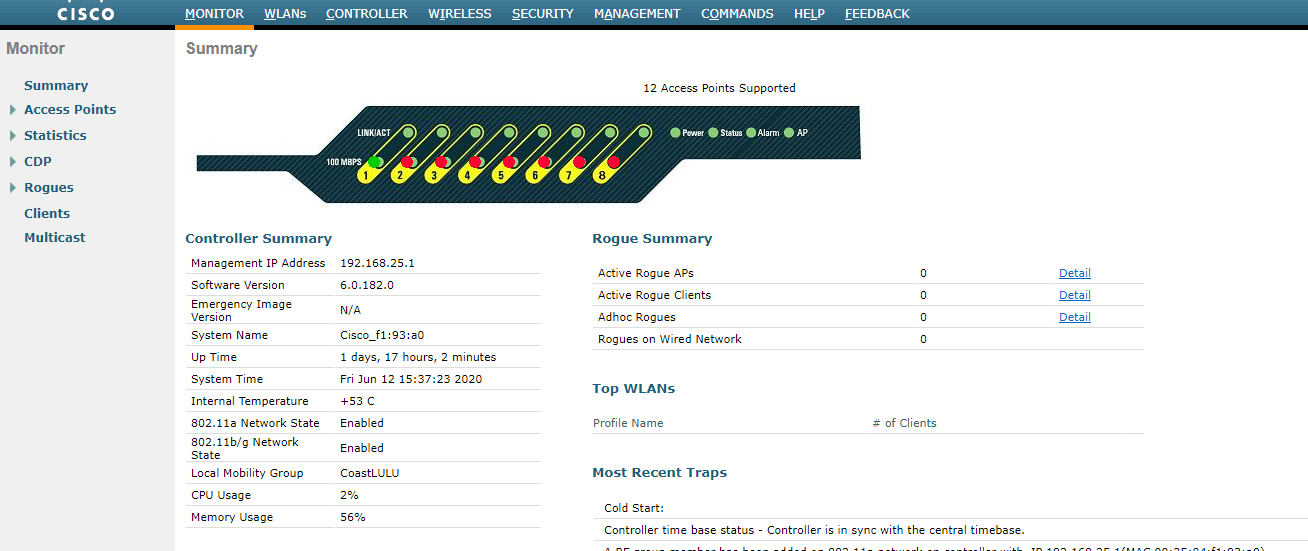Click management IP value 192.168.25.1
Image resolution: width=1308 pixels, height=551 pixels.
click(x=377, y=263)
